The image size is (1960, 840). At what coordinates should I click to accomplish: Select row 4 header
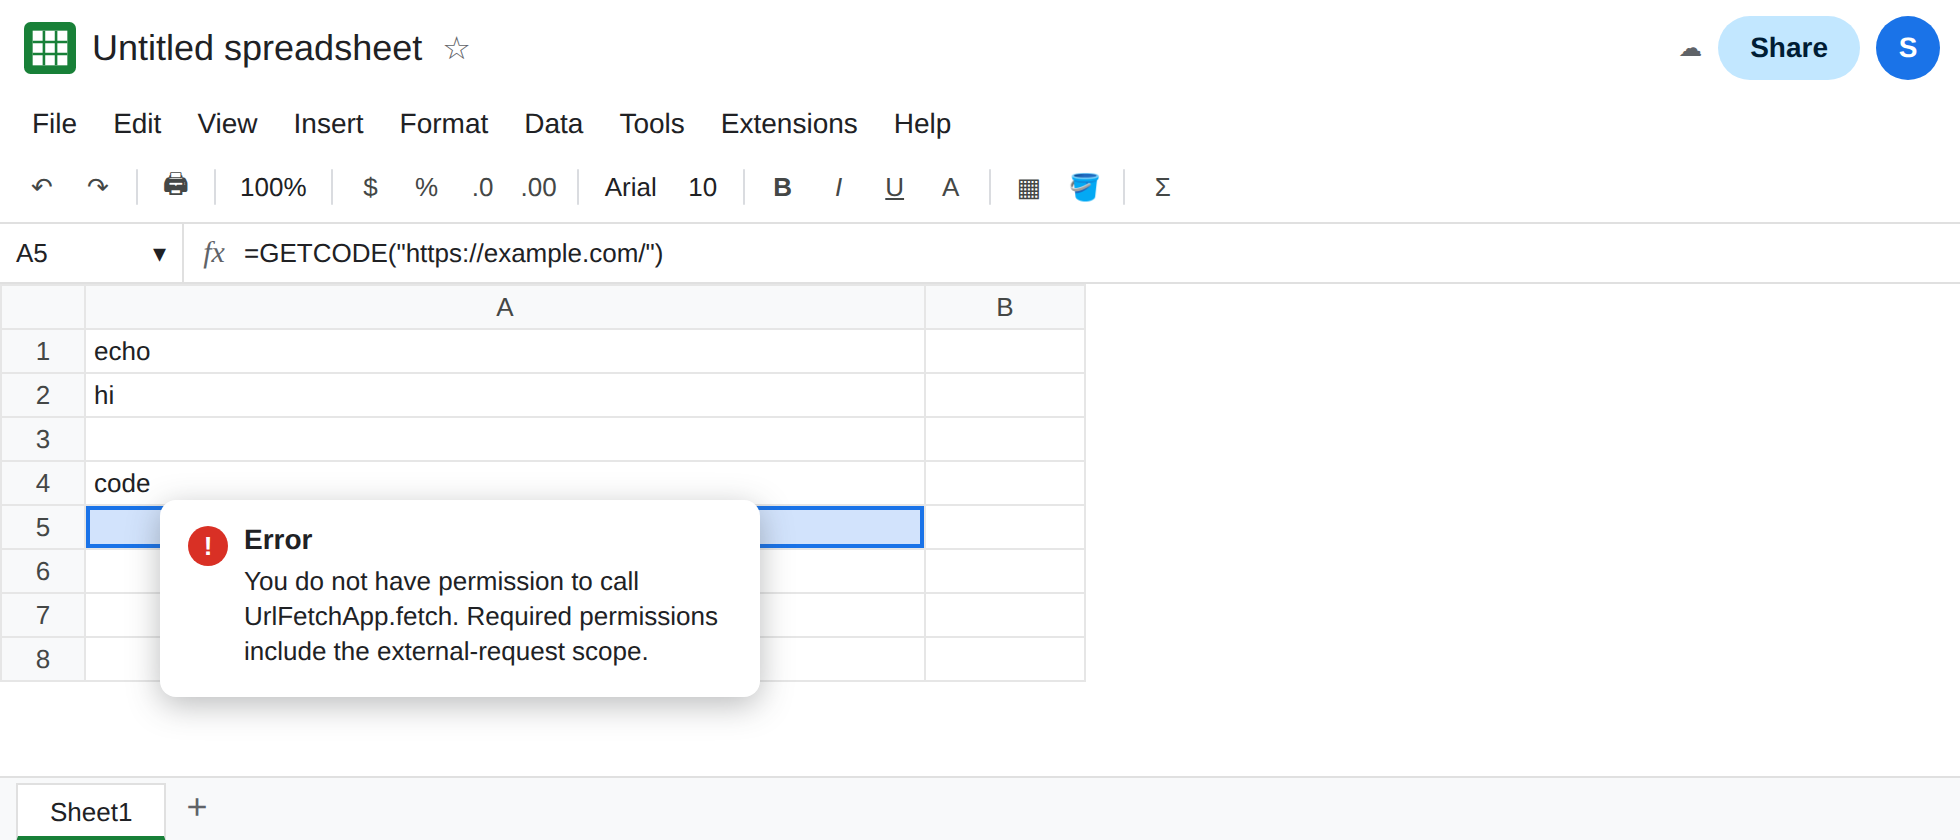click(x=43, y=483)
